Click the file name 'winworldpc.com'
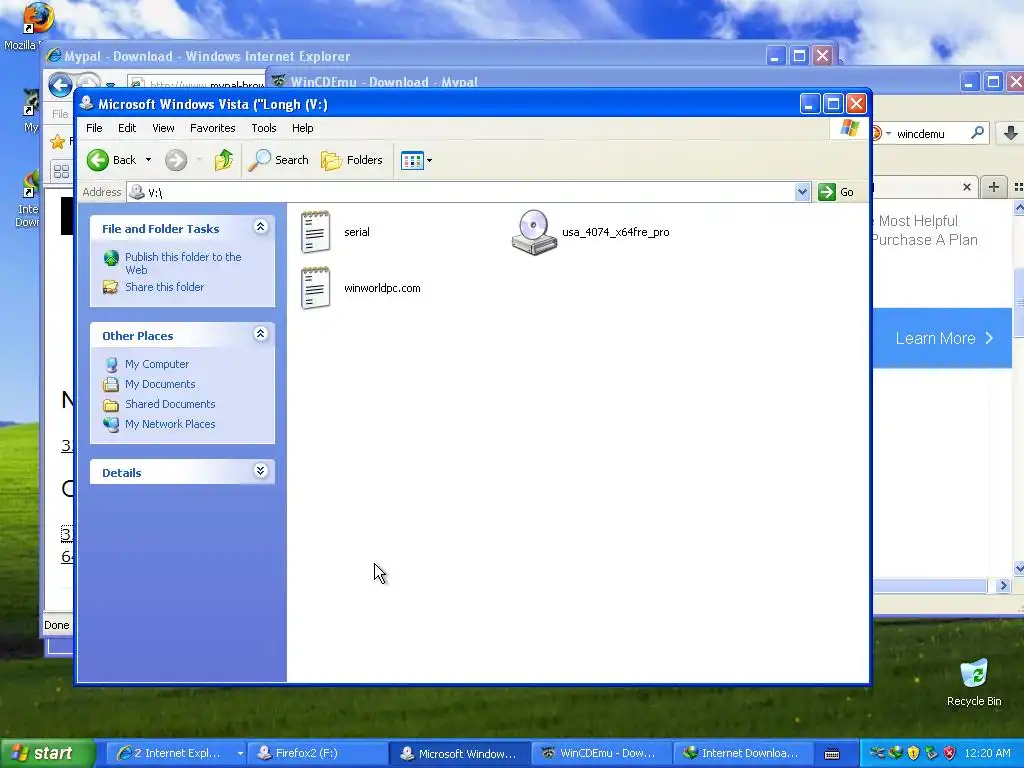This screenshot has width=1024, height=768. [382, 288]
